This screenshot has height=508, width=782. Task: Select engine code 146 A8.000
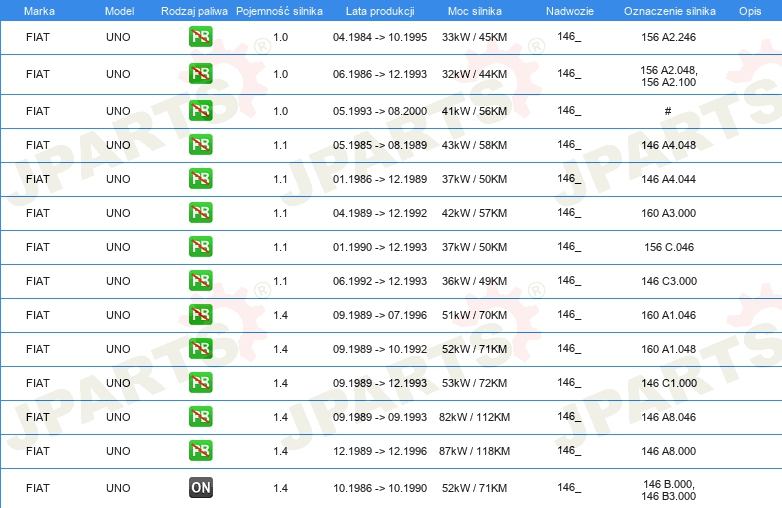point(668,451)
